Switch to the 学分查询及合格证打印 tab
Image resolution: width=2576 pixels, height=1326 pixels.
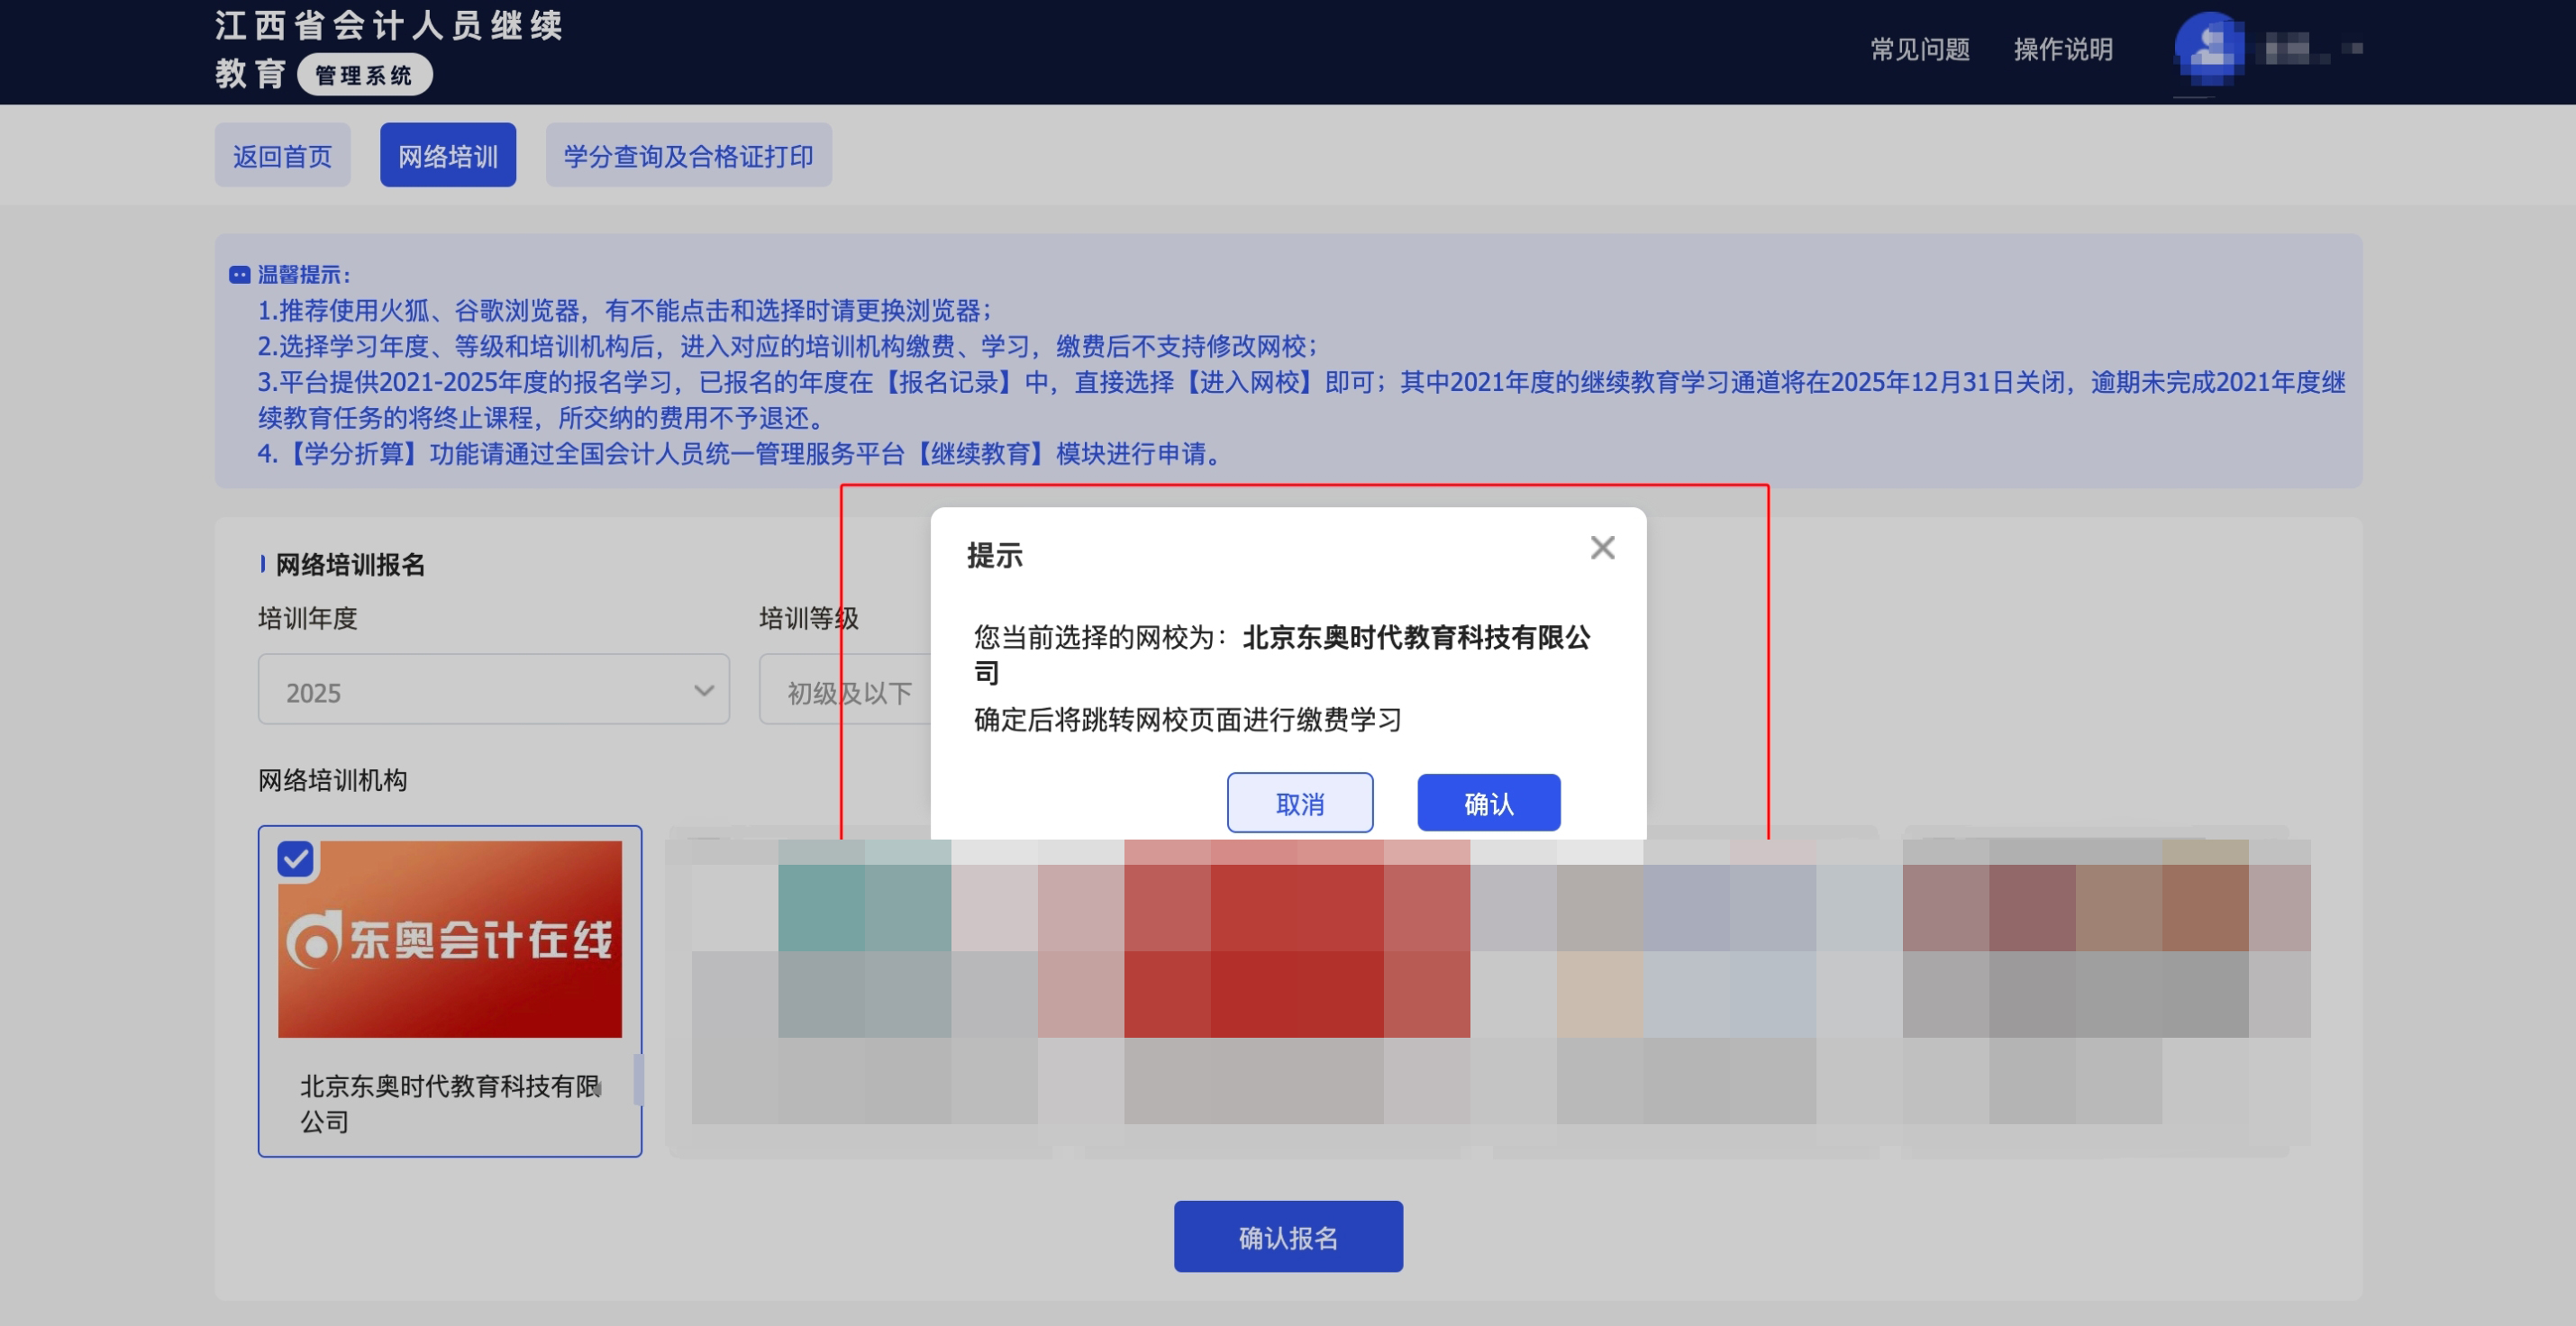689,154
